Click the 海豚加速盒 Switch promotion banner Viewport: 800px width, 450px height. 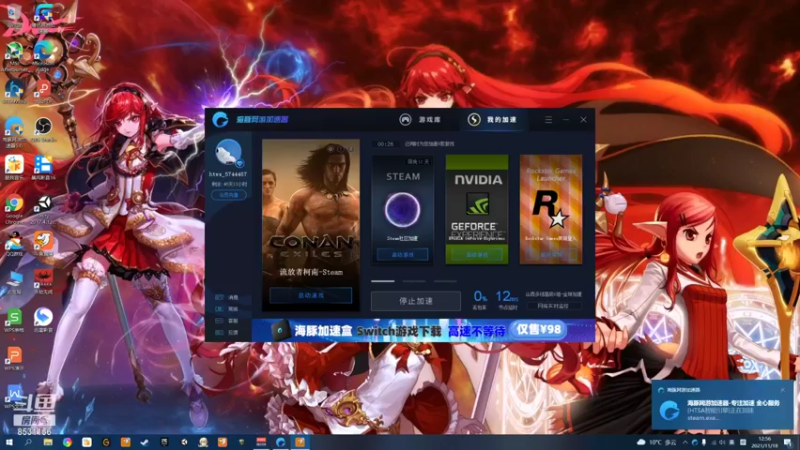pyautogui.click(x=423, y=330)
